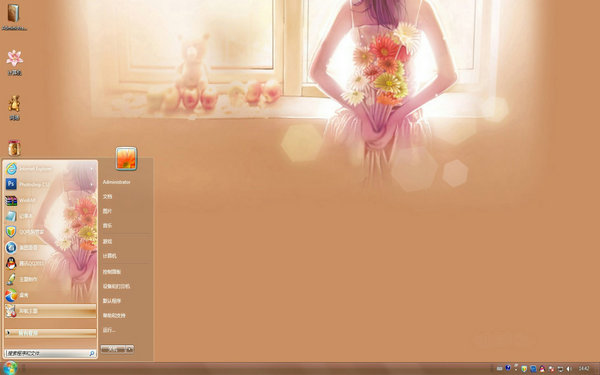Open Internet Explorer from the Start menu
The image size is (600, 375).
(x=50, y=168)
